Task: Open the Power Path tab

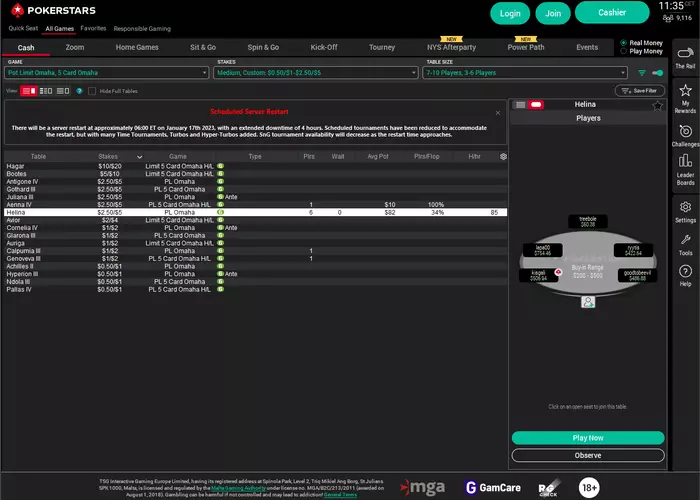Action: click(525, 47)
